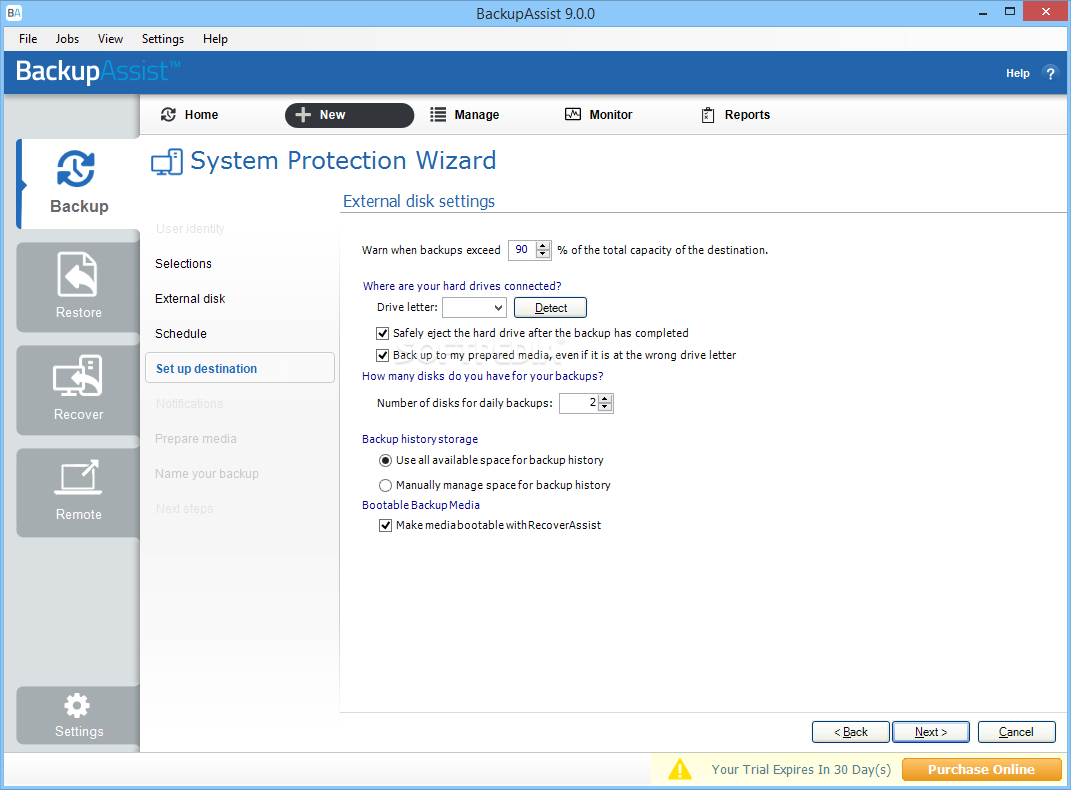1071x790 pixels.
Task: Minimize the BackupAssist window
Action: coord(983,13)
